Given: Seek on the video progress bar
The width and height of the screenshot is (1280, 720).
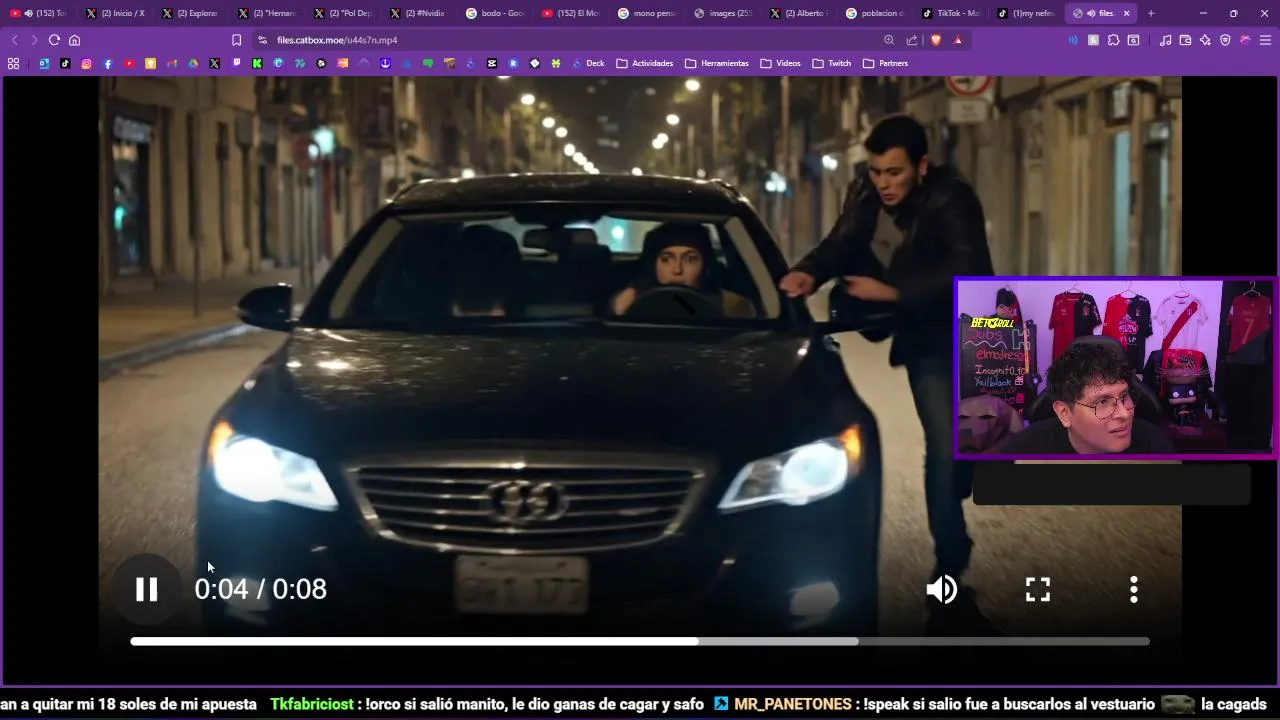Looking at the screenshot, I should click(640, 641).
